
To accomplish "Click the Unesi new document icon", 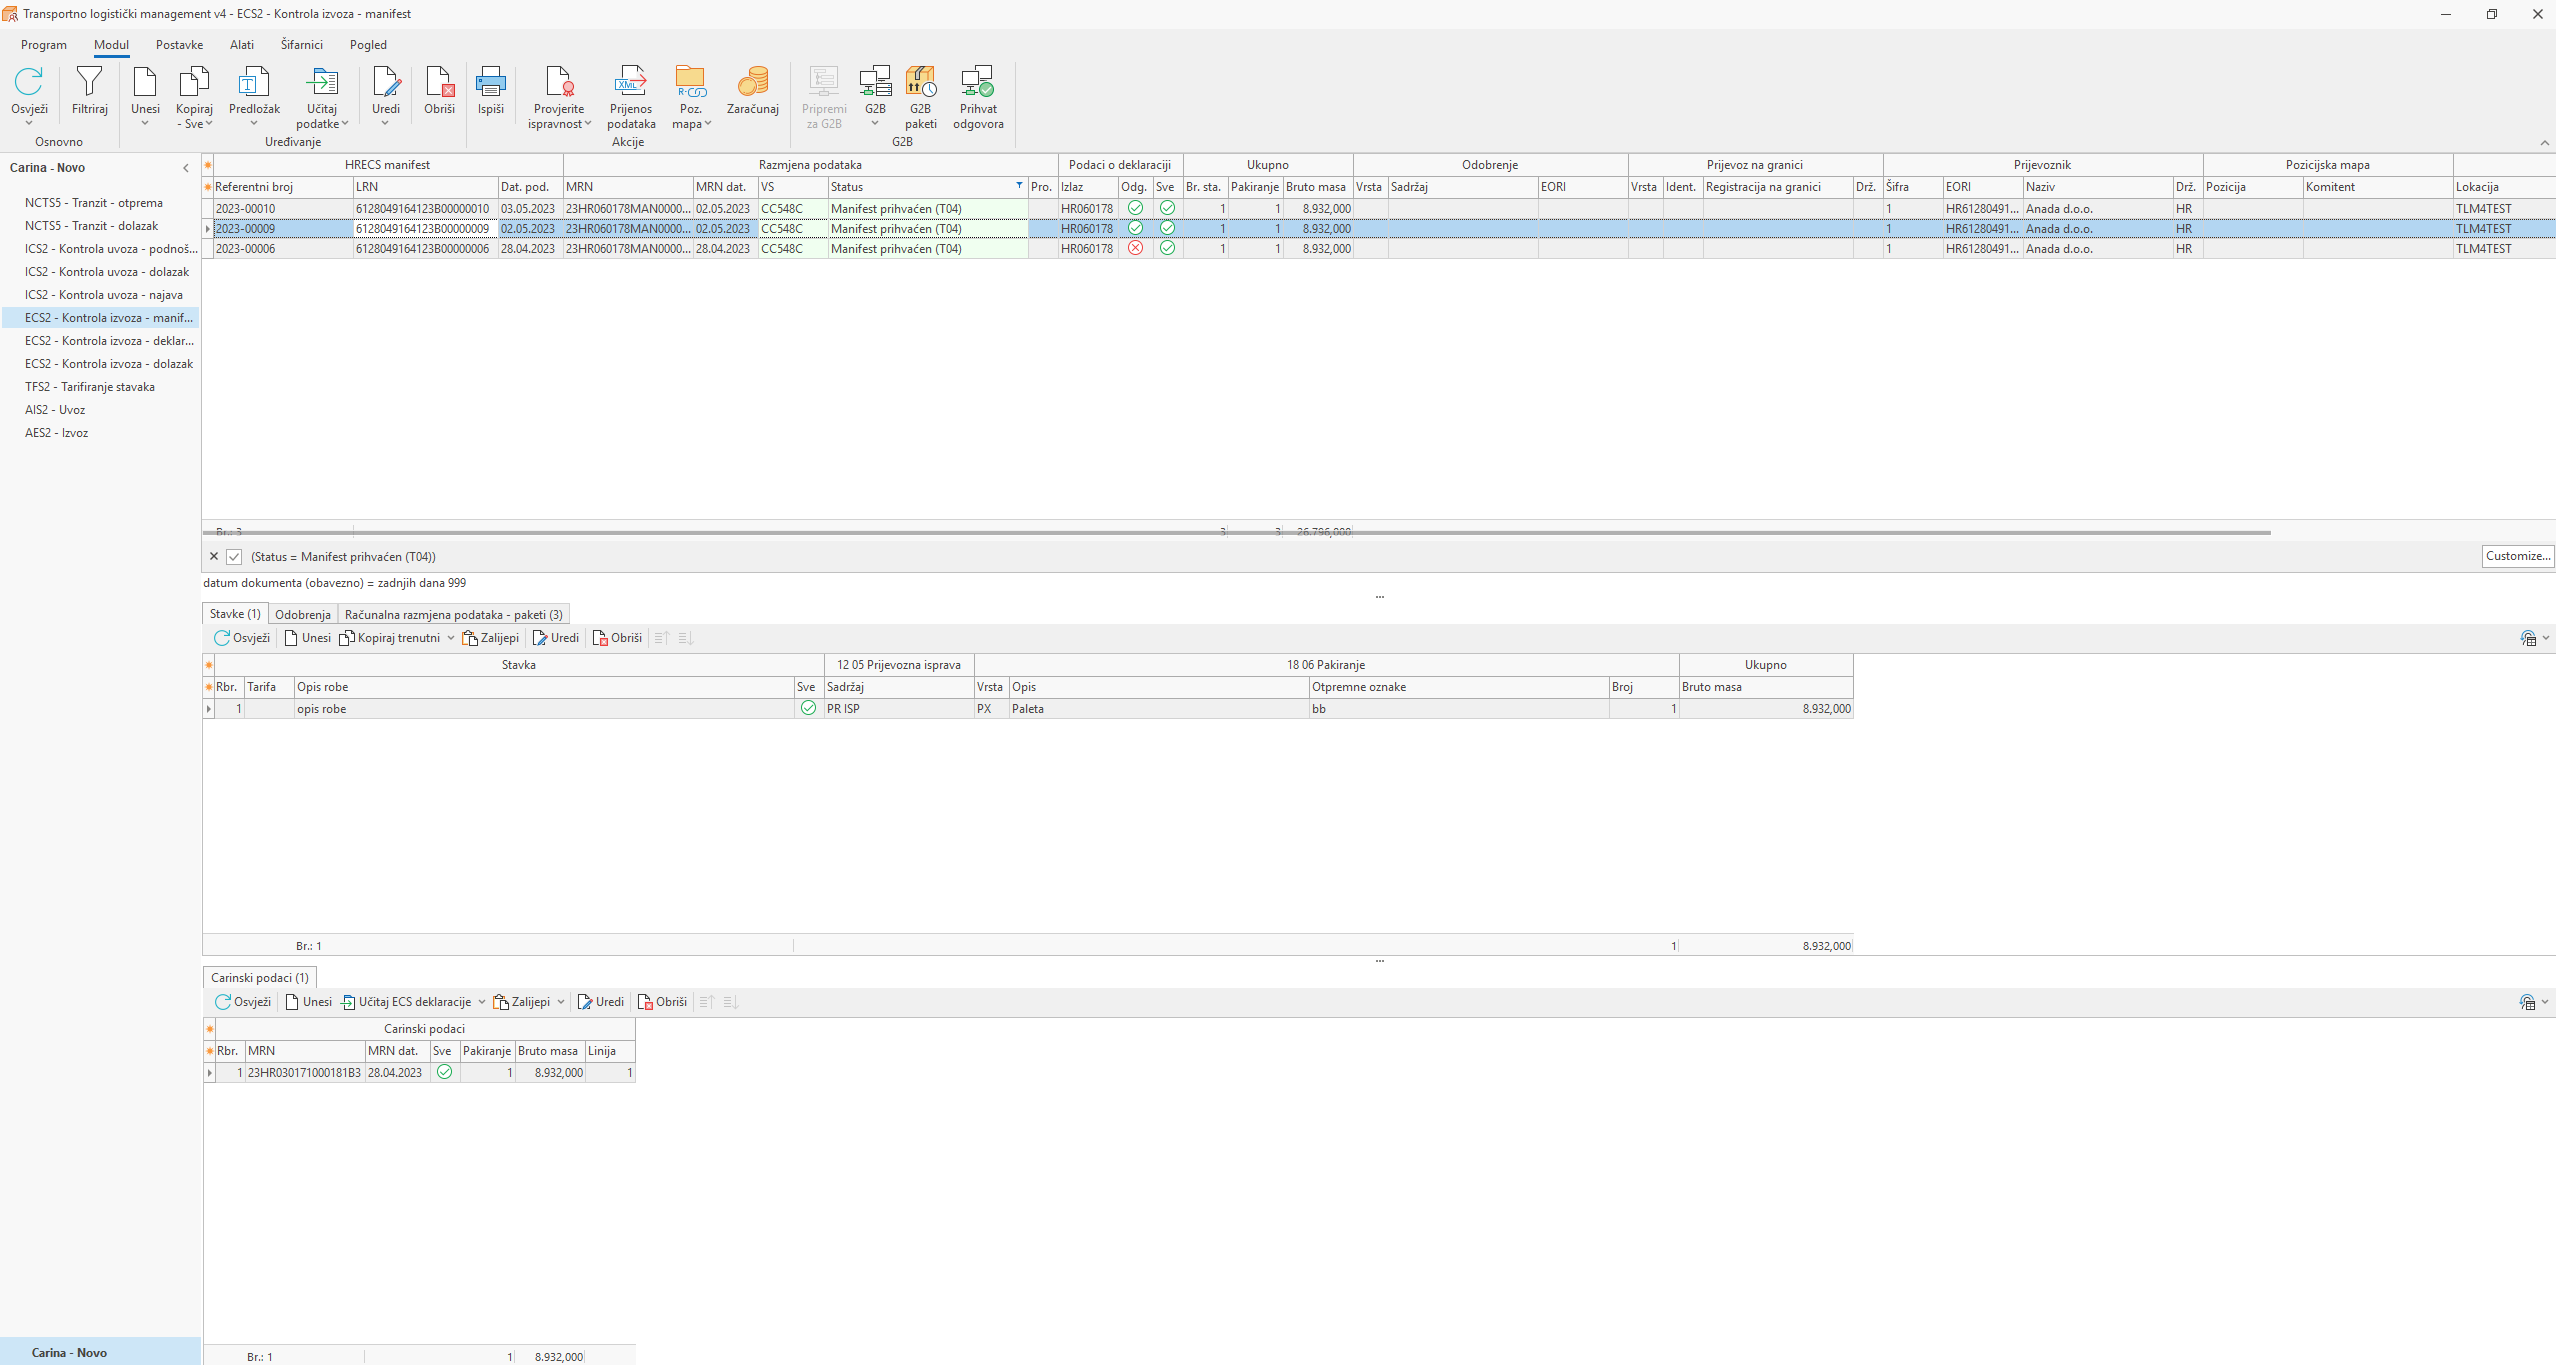I will [x=145, y=82].
